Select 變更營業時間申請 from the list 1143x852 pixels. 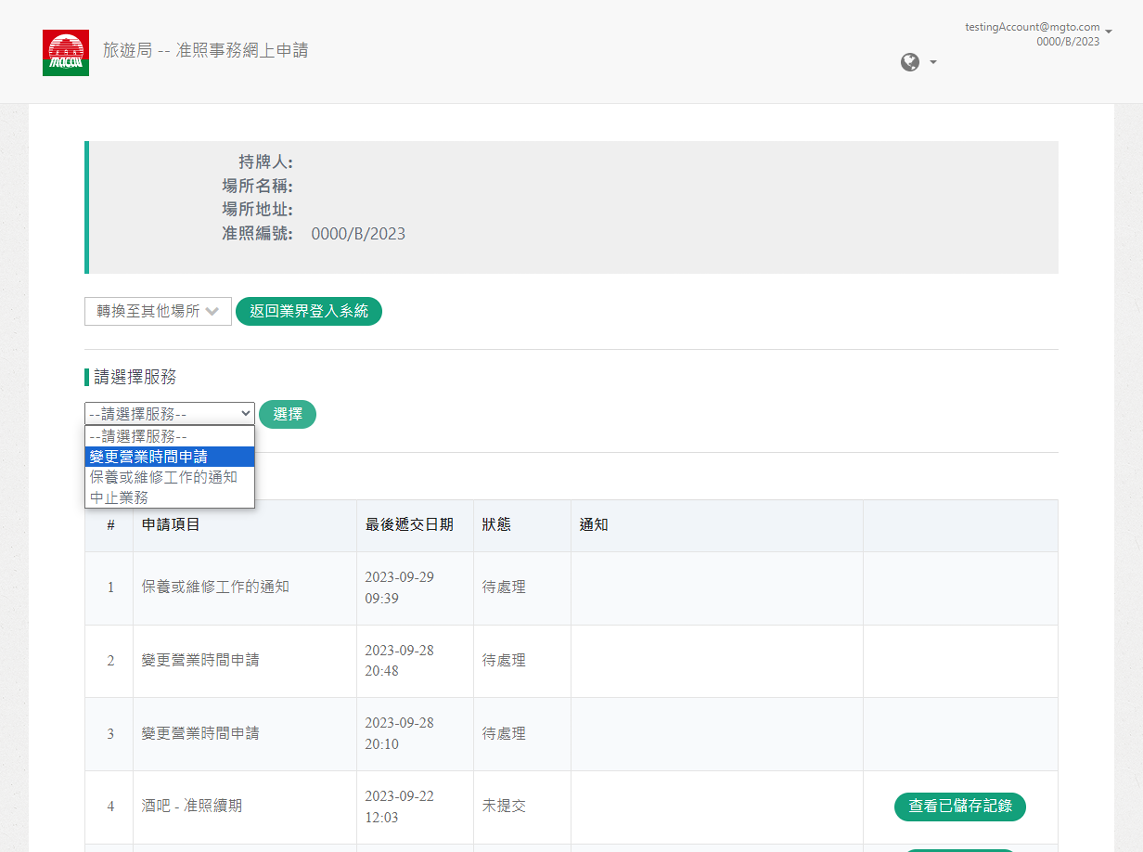point(149,457)
